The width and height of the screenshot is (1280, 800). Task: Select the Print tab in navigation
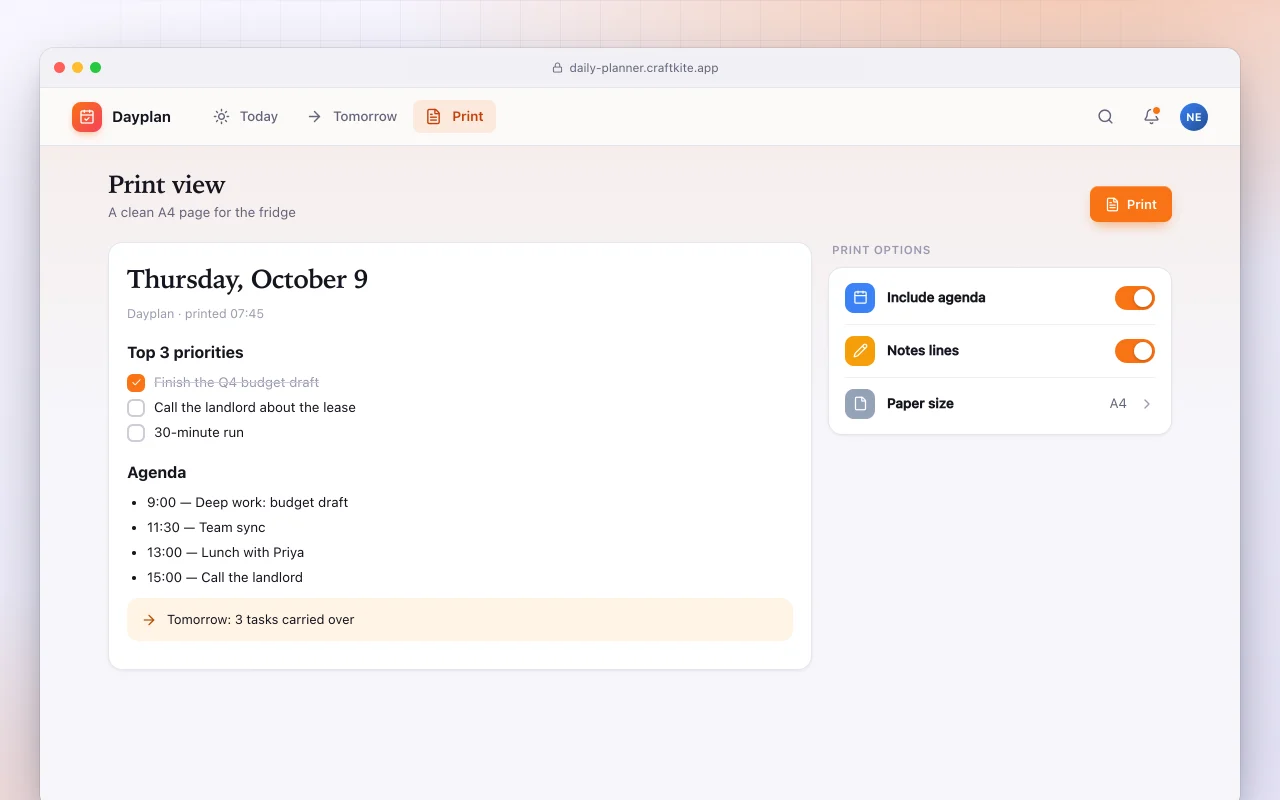tap(454, 117)
